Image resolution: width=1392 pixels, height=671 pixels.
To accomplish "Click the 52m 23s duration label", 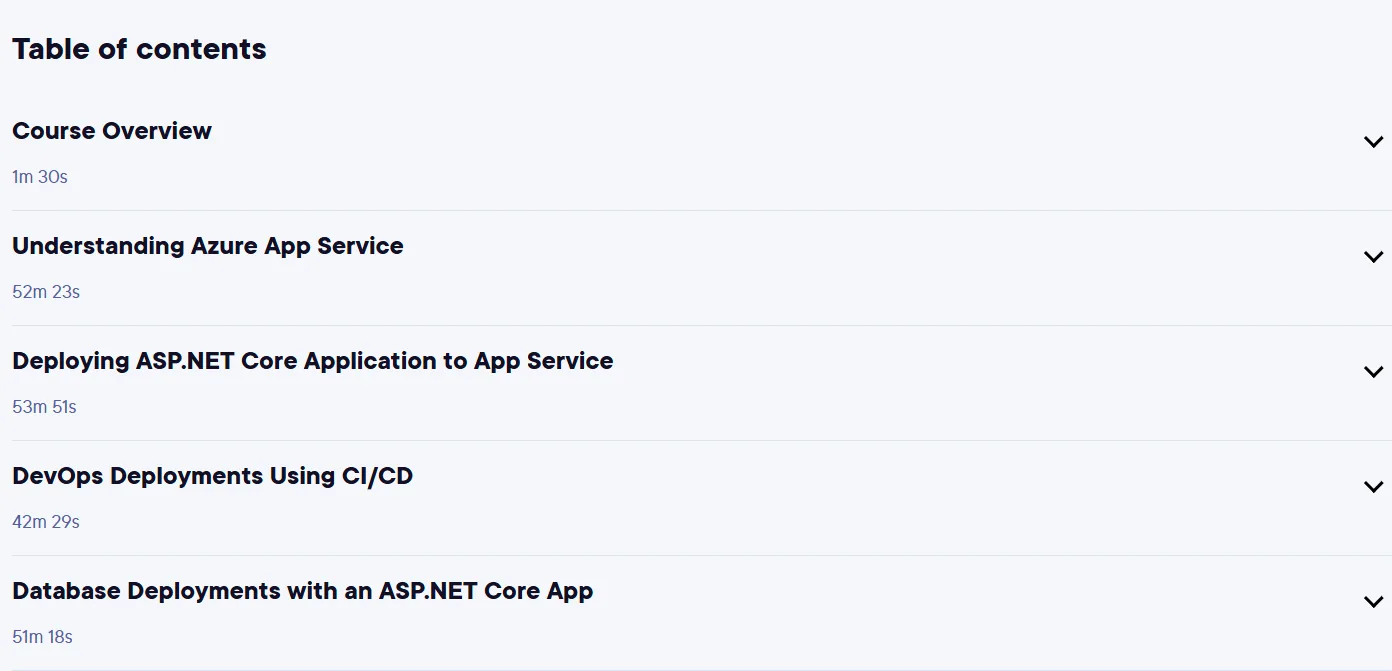I will click(x=46, y=292).
